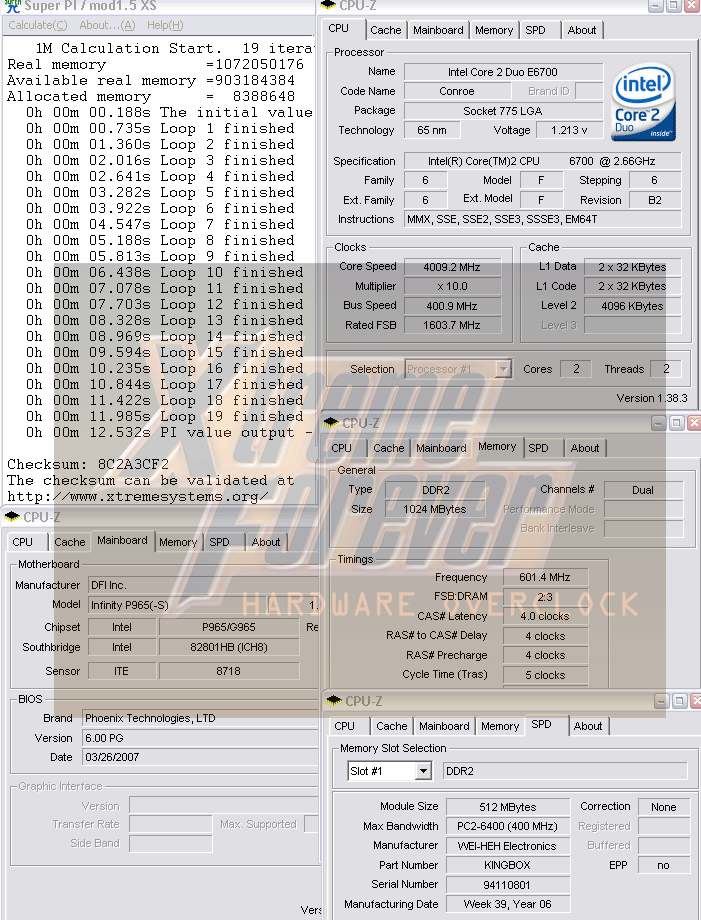Switch to Memory tab in top CPU-Z window
Image resolution: width=701 pixels, height=920 pixels.
[x=494, y=30]
